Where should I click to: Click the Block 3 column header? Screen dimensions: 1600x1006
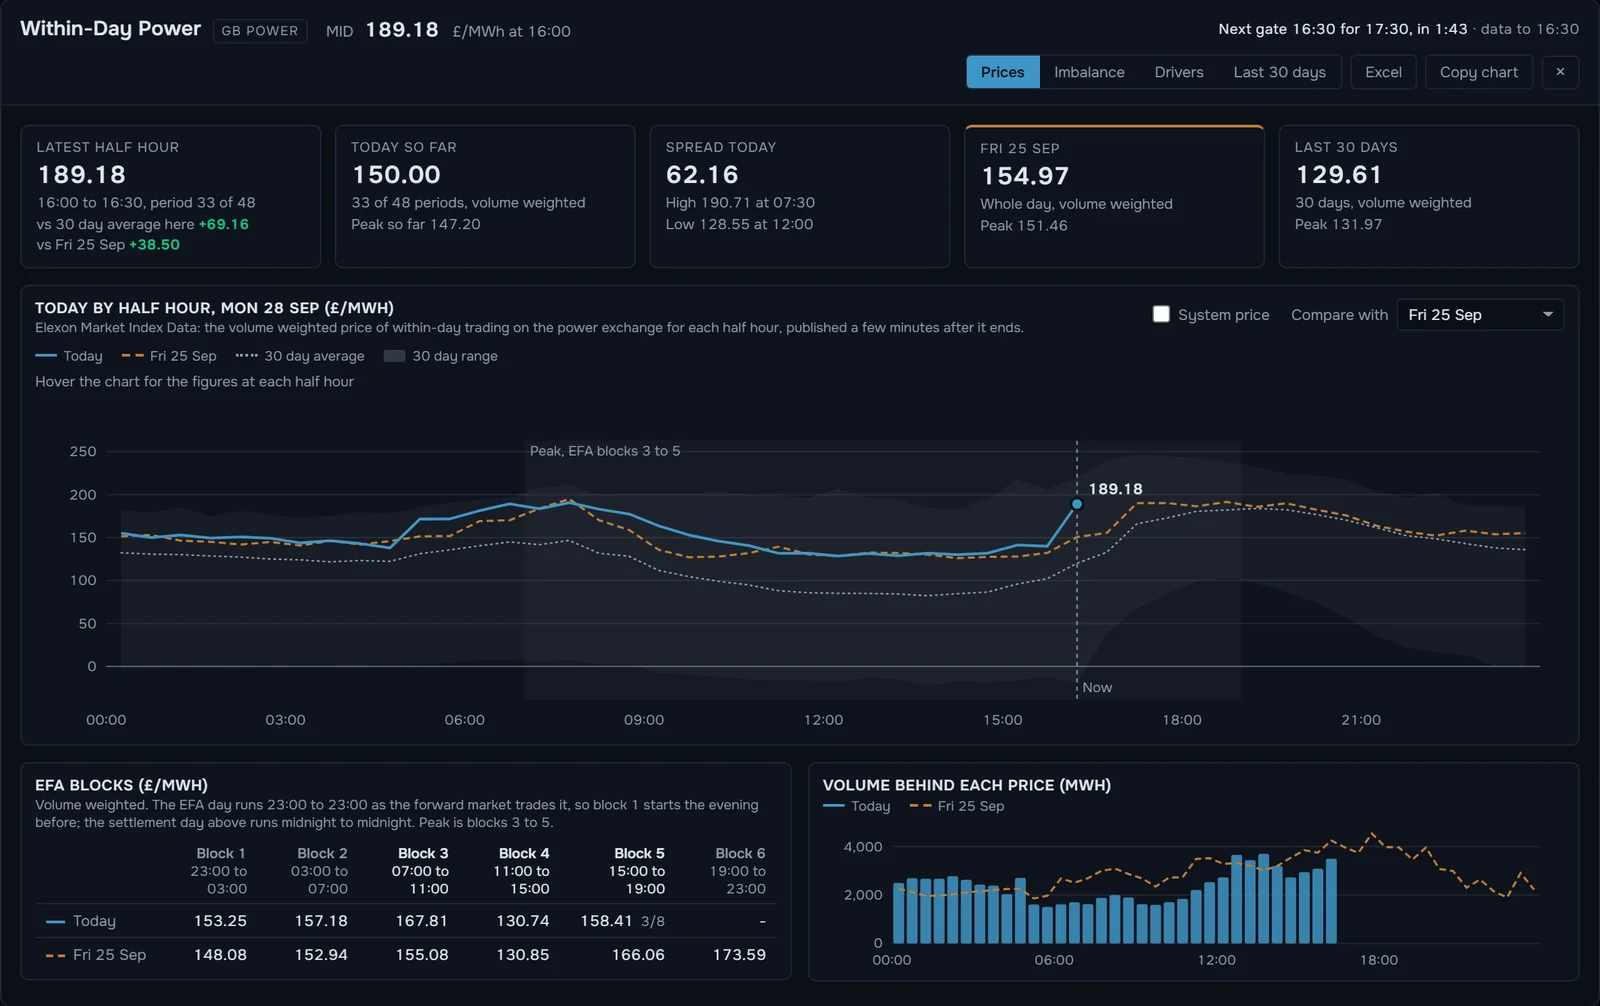422,871
